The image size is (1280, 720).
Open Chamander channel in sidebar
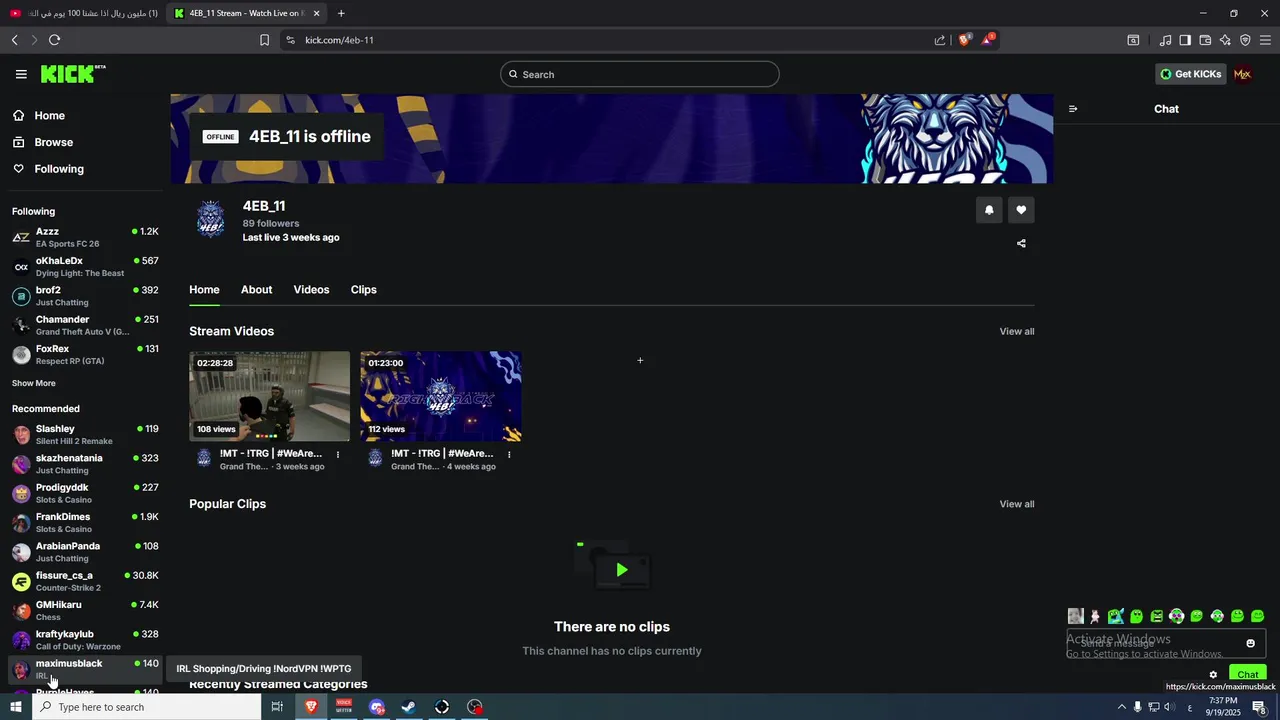point(84,325)
